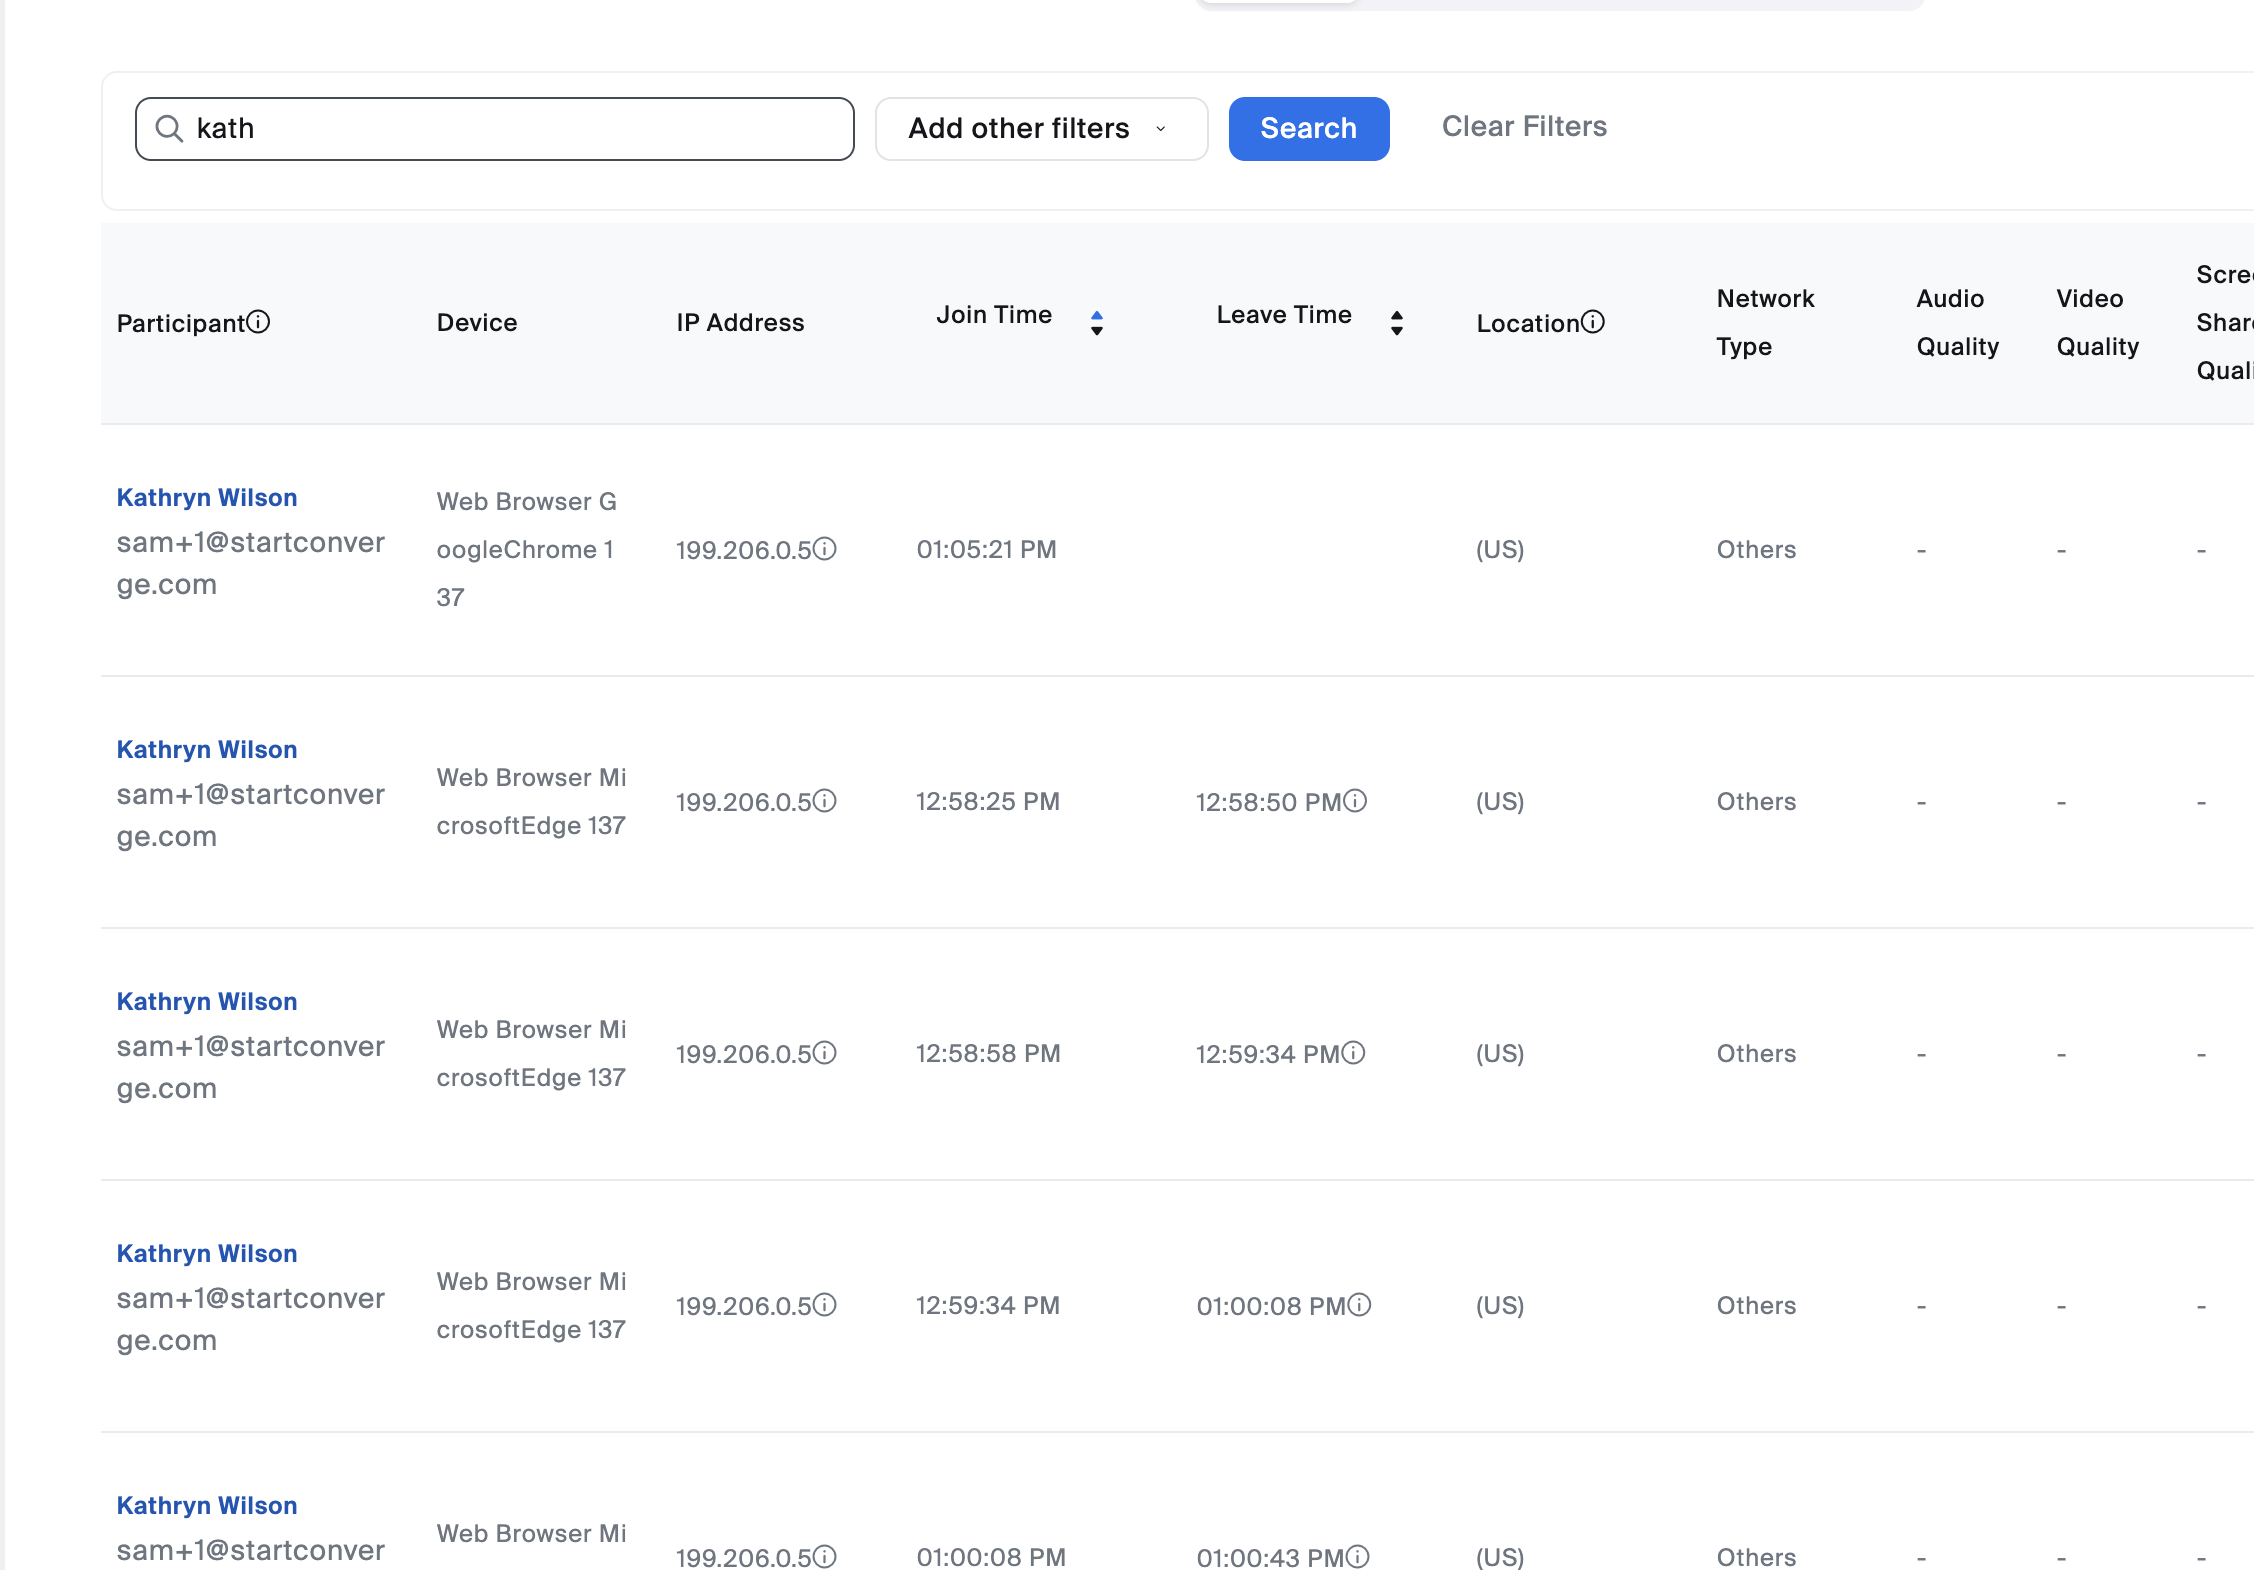Sort the table by Leave Time
The width and height of the screenshot is (2254, 1570).
coord(1396,322)
